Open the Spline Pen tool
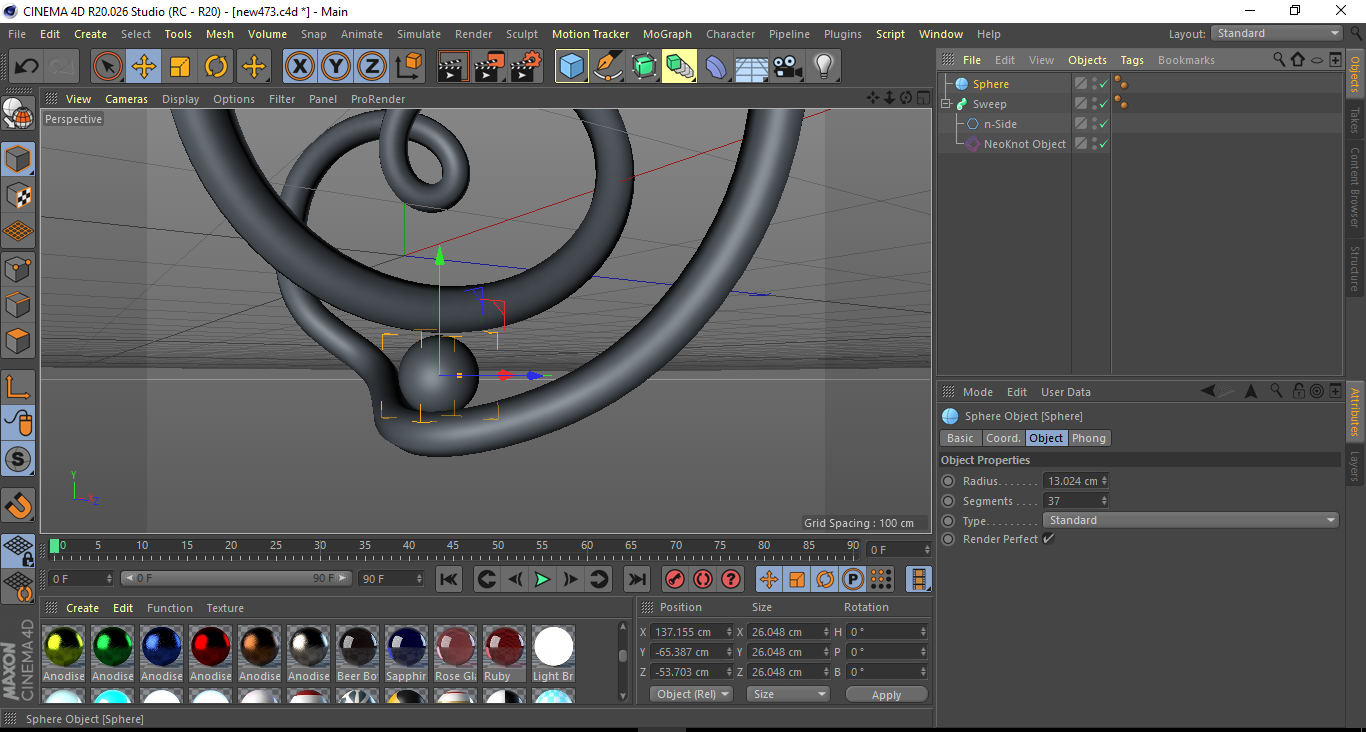This screenshot has height=732, width=1366. pyautogui.click(x=608, y=67)
